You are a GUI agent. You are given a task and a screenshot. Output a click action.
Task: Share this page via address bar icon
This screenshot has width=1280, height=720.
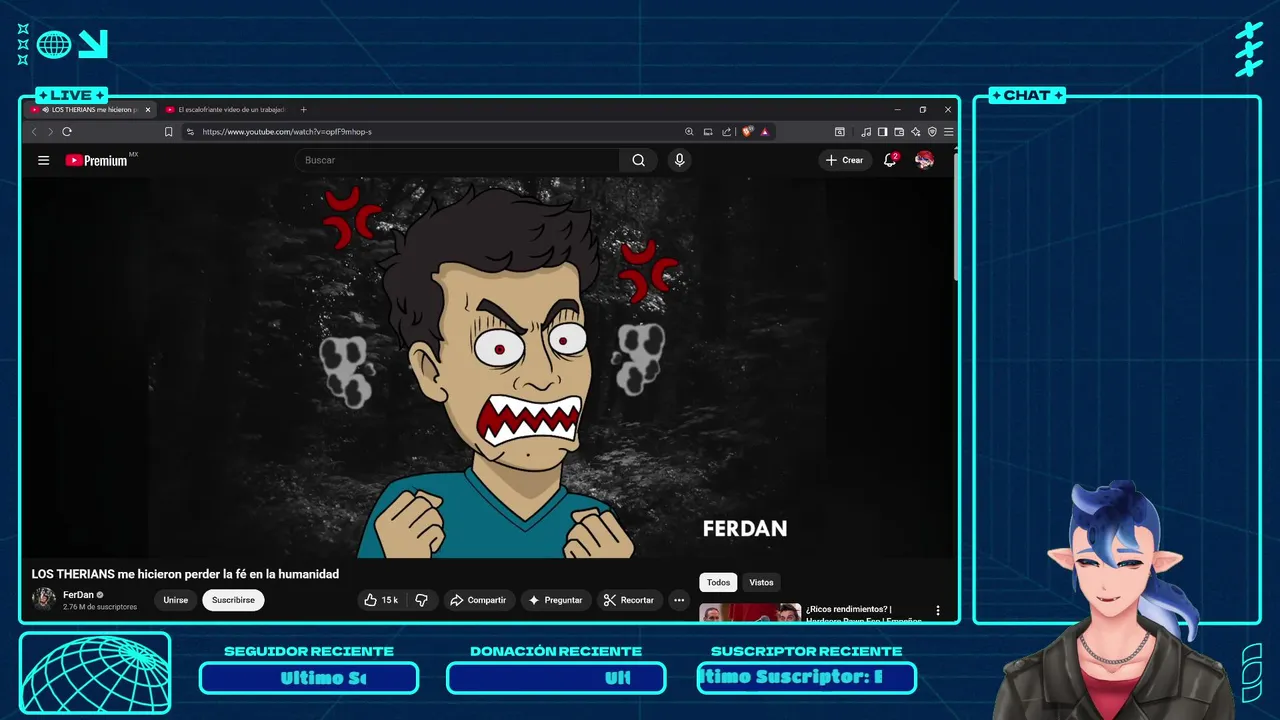pyautogui.click(x=727, y=131)
